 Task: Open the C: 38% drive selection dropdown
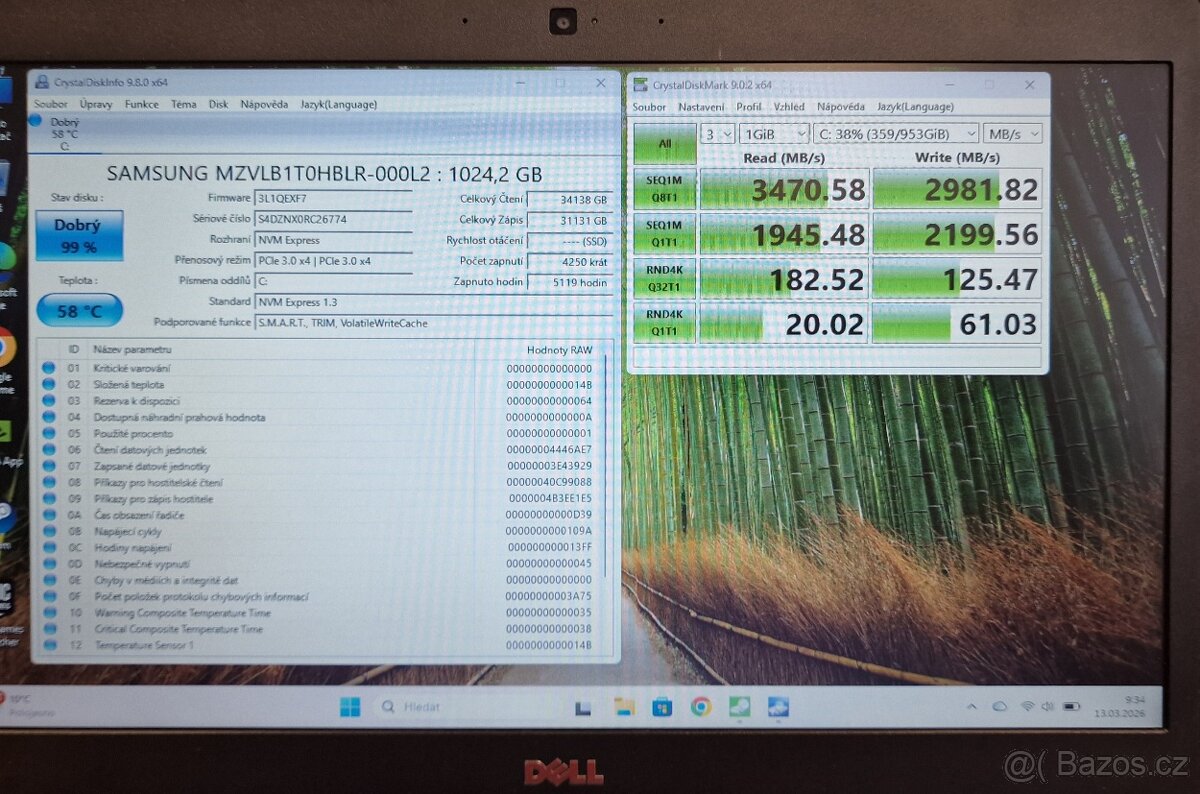click(897, 133)
